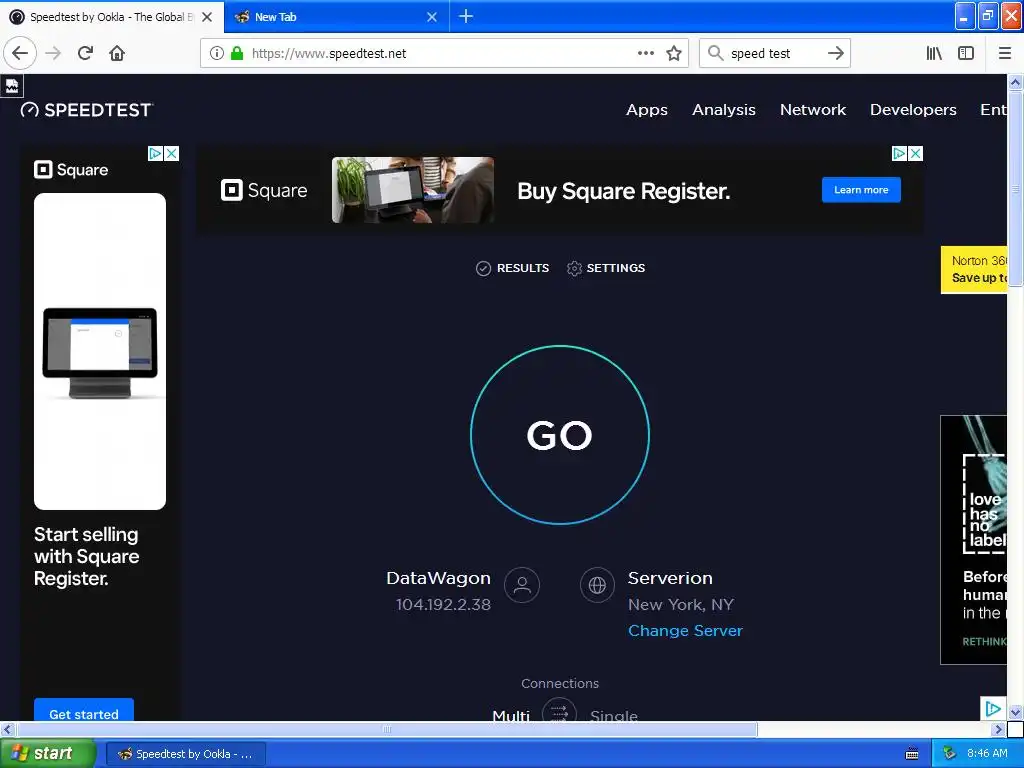Click the Serverion server name

[670, 578]
